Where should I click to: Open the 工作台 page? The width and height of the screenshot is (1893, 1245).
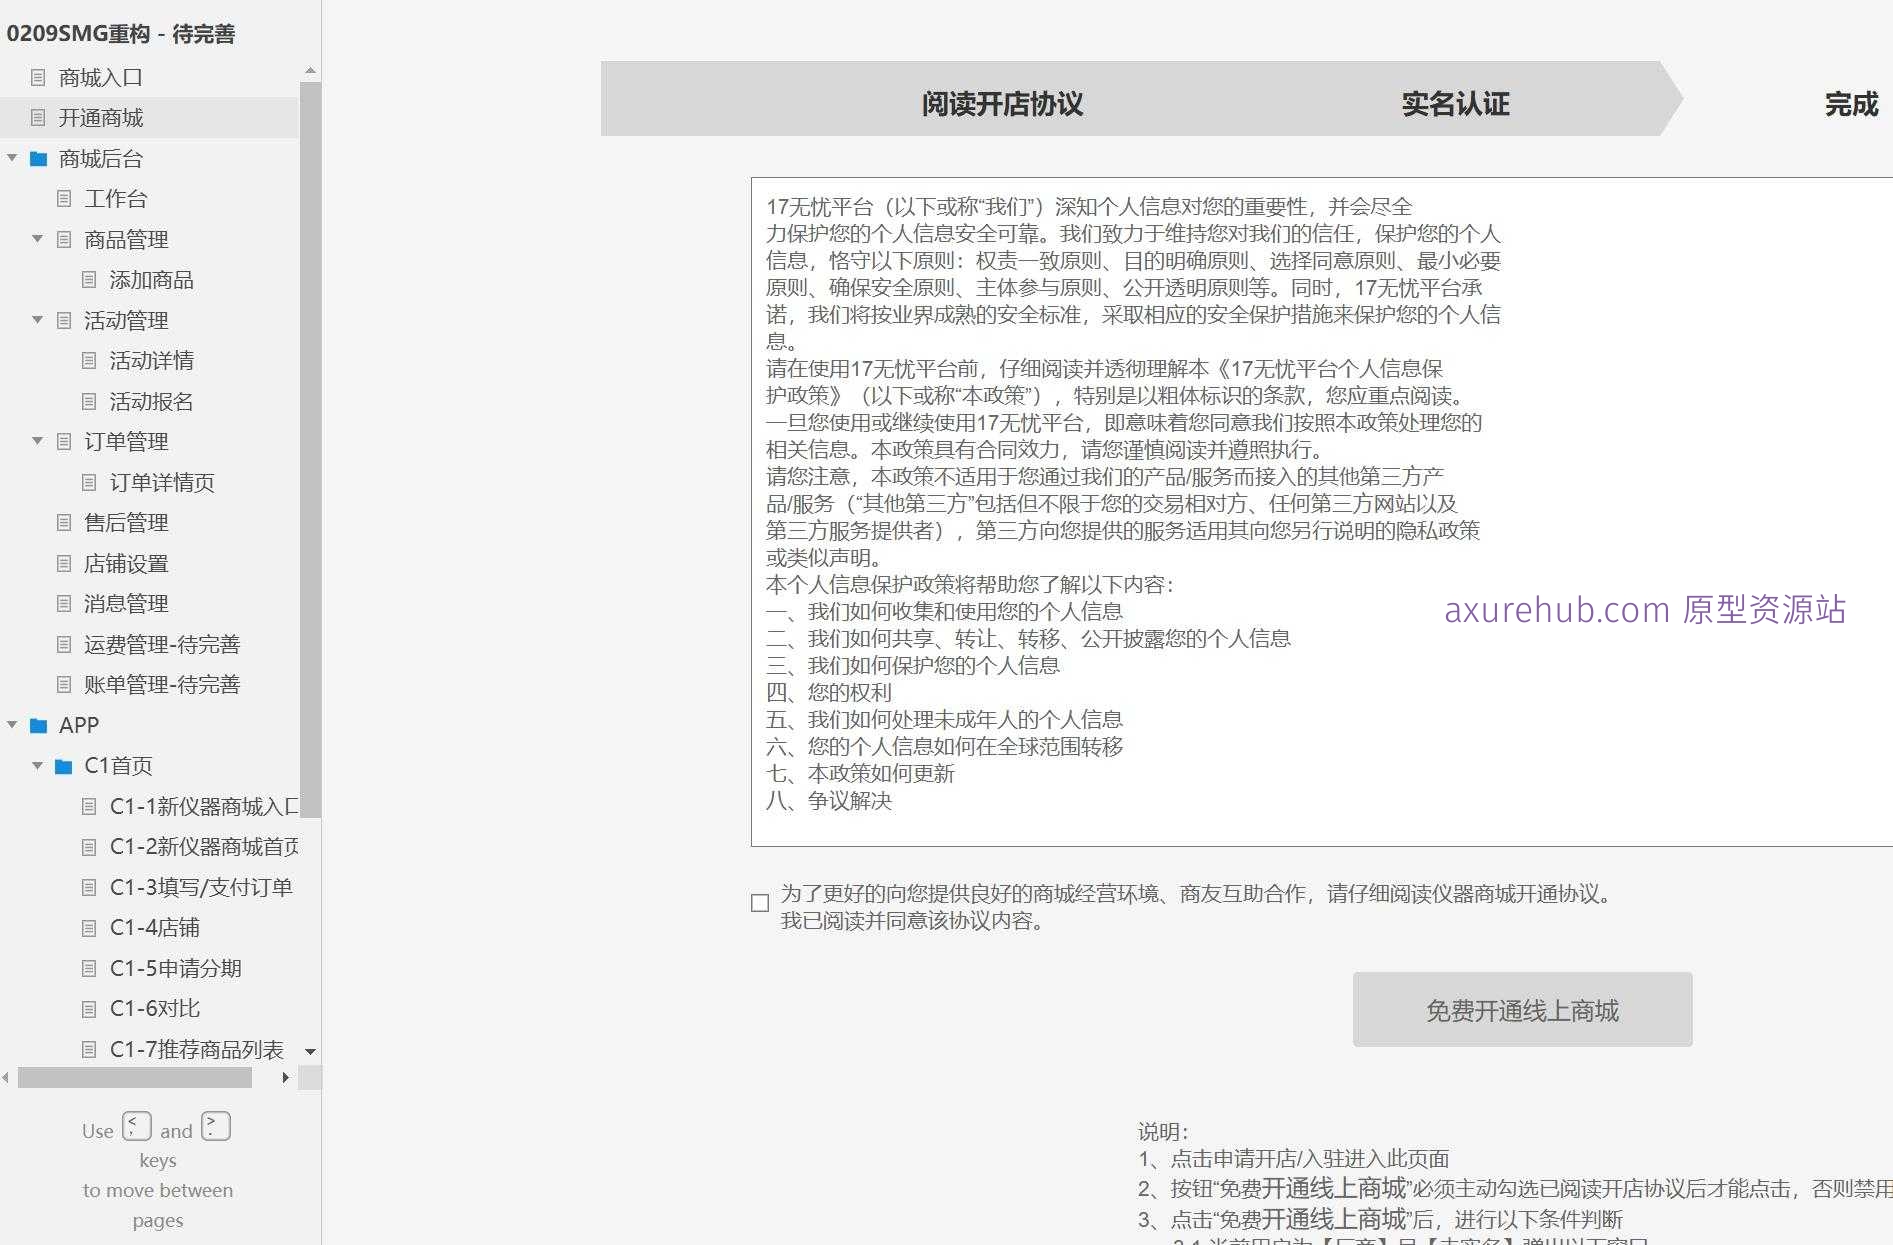[116, 199]
